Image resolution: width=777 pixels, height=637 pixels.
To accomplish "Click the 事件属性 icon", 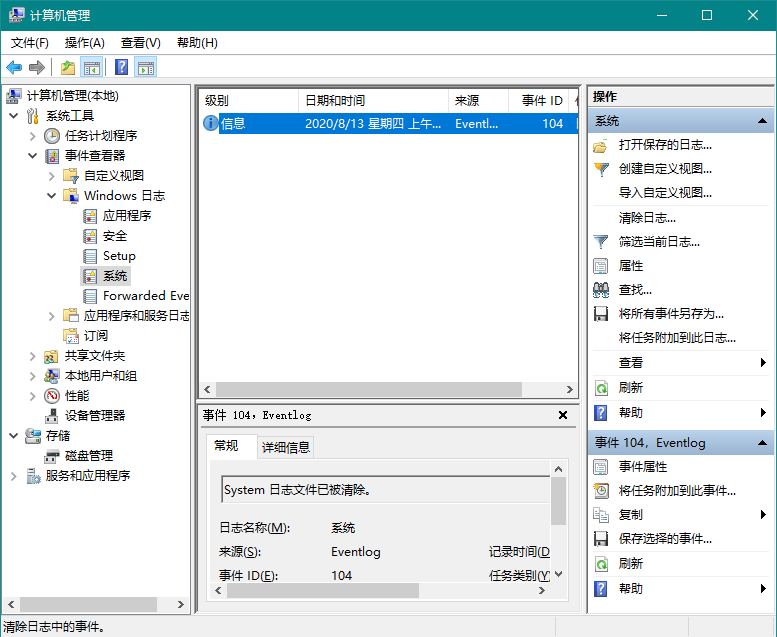I will (x=601, y=467).
